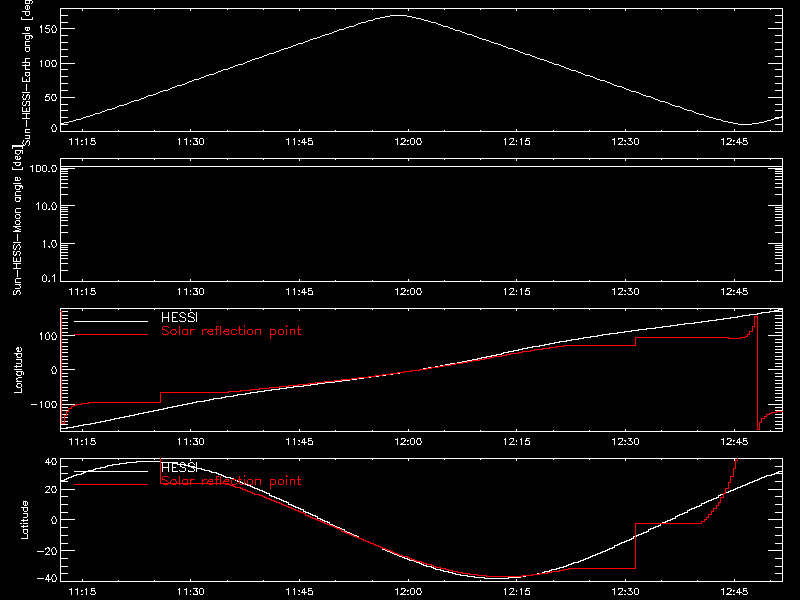Click the 10.0 tick on Moon angle axis
This screenshot has width=800, height=600.
46,206
